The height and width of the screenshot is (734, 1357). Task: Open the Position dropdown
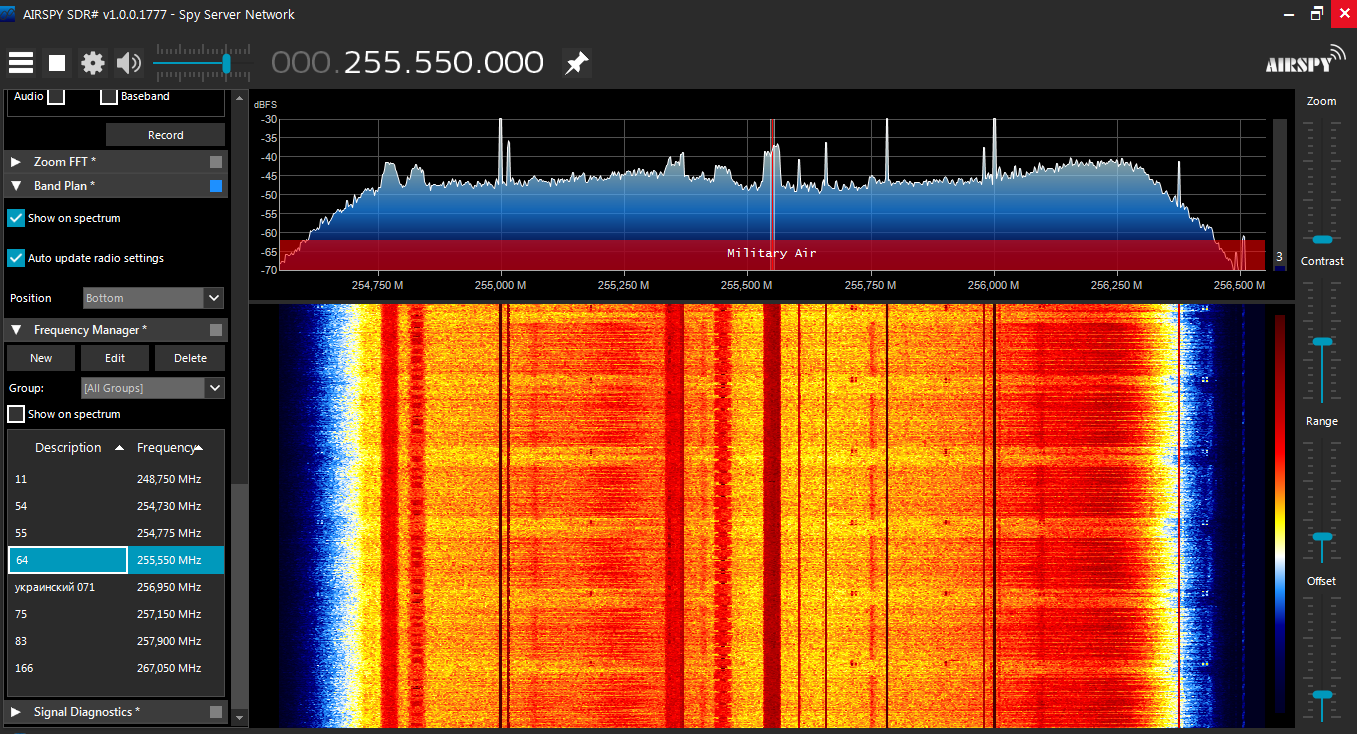click(x=152, y=297)
